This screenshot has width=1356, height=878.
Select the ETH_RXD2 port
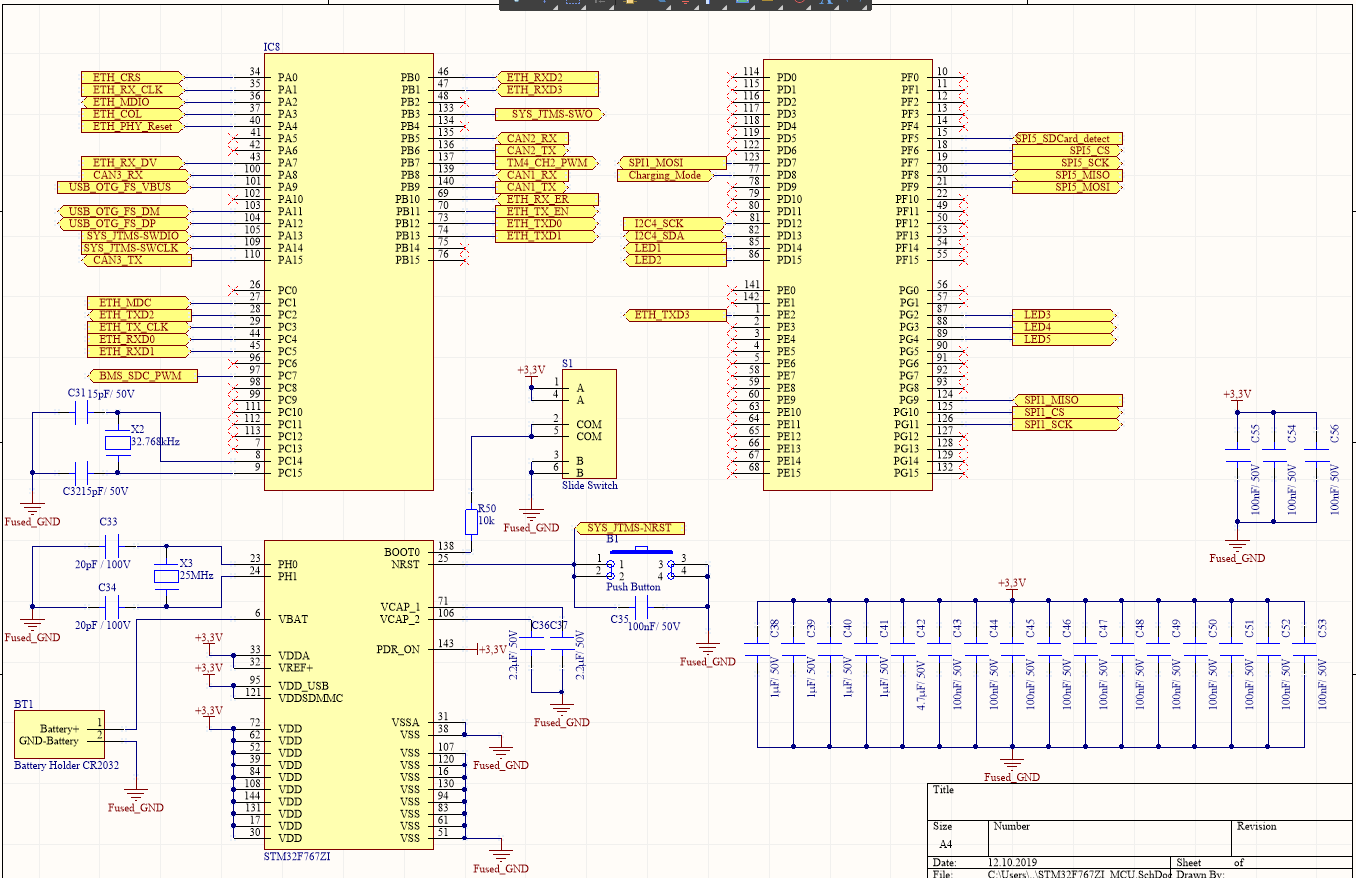pyautogui.click(x=547, y=77)
